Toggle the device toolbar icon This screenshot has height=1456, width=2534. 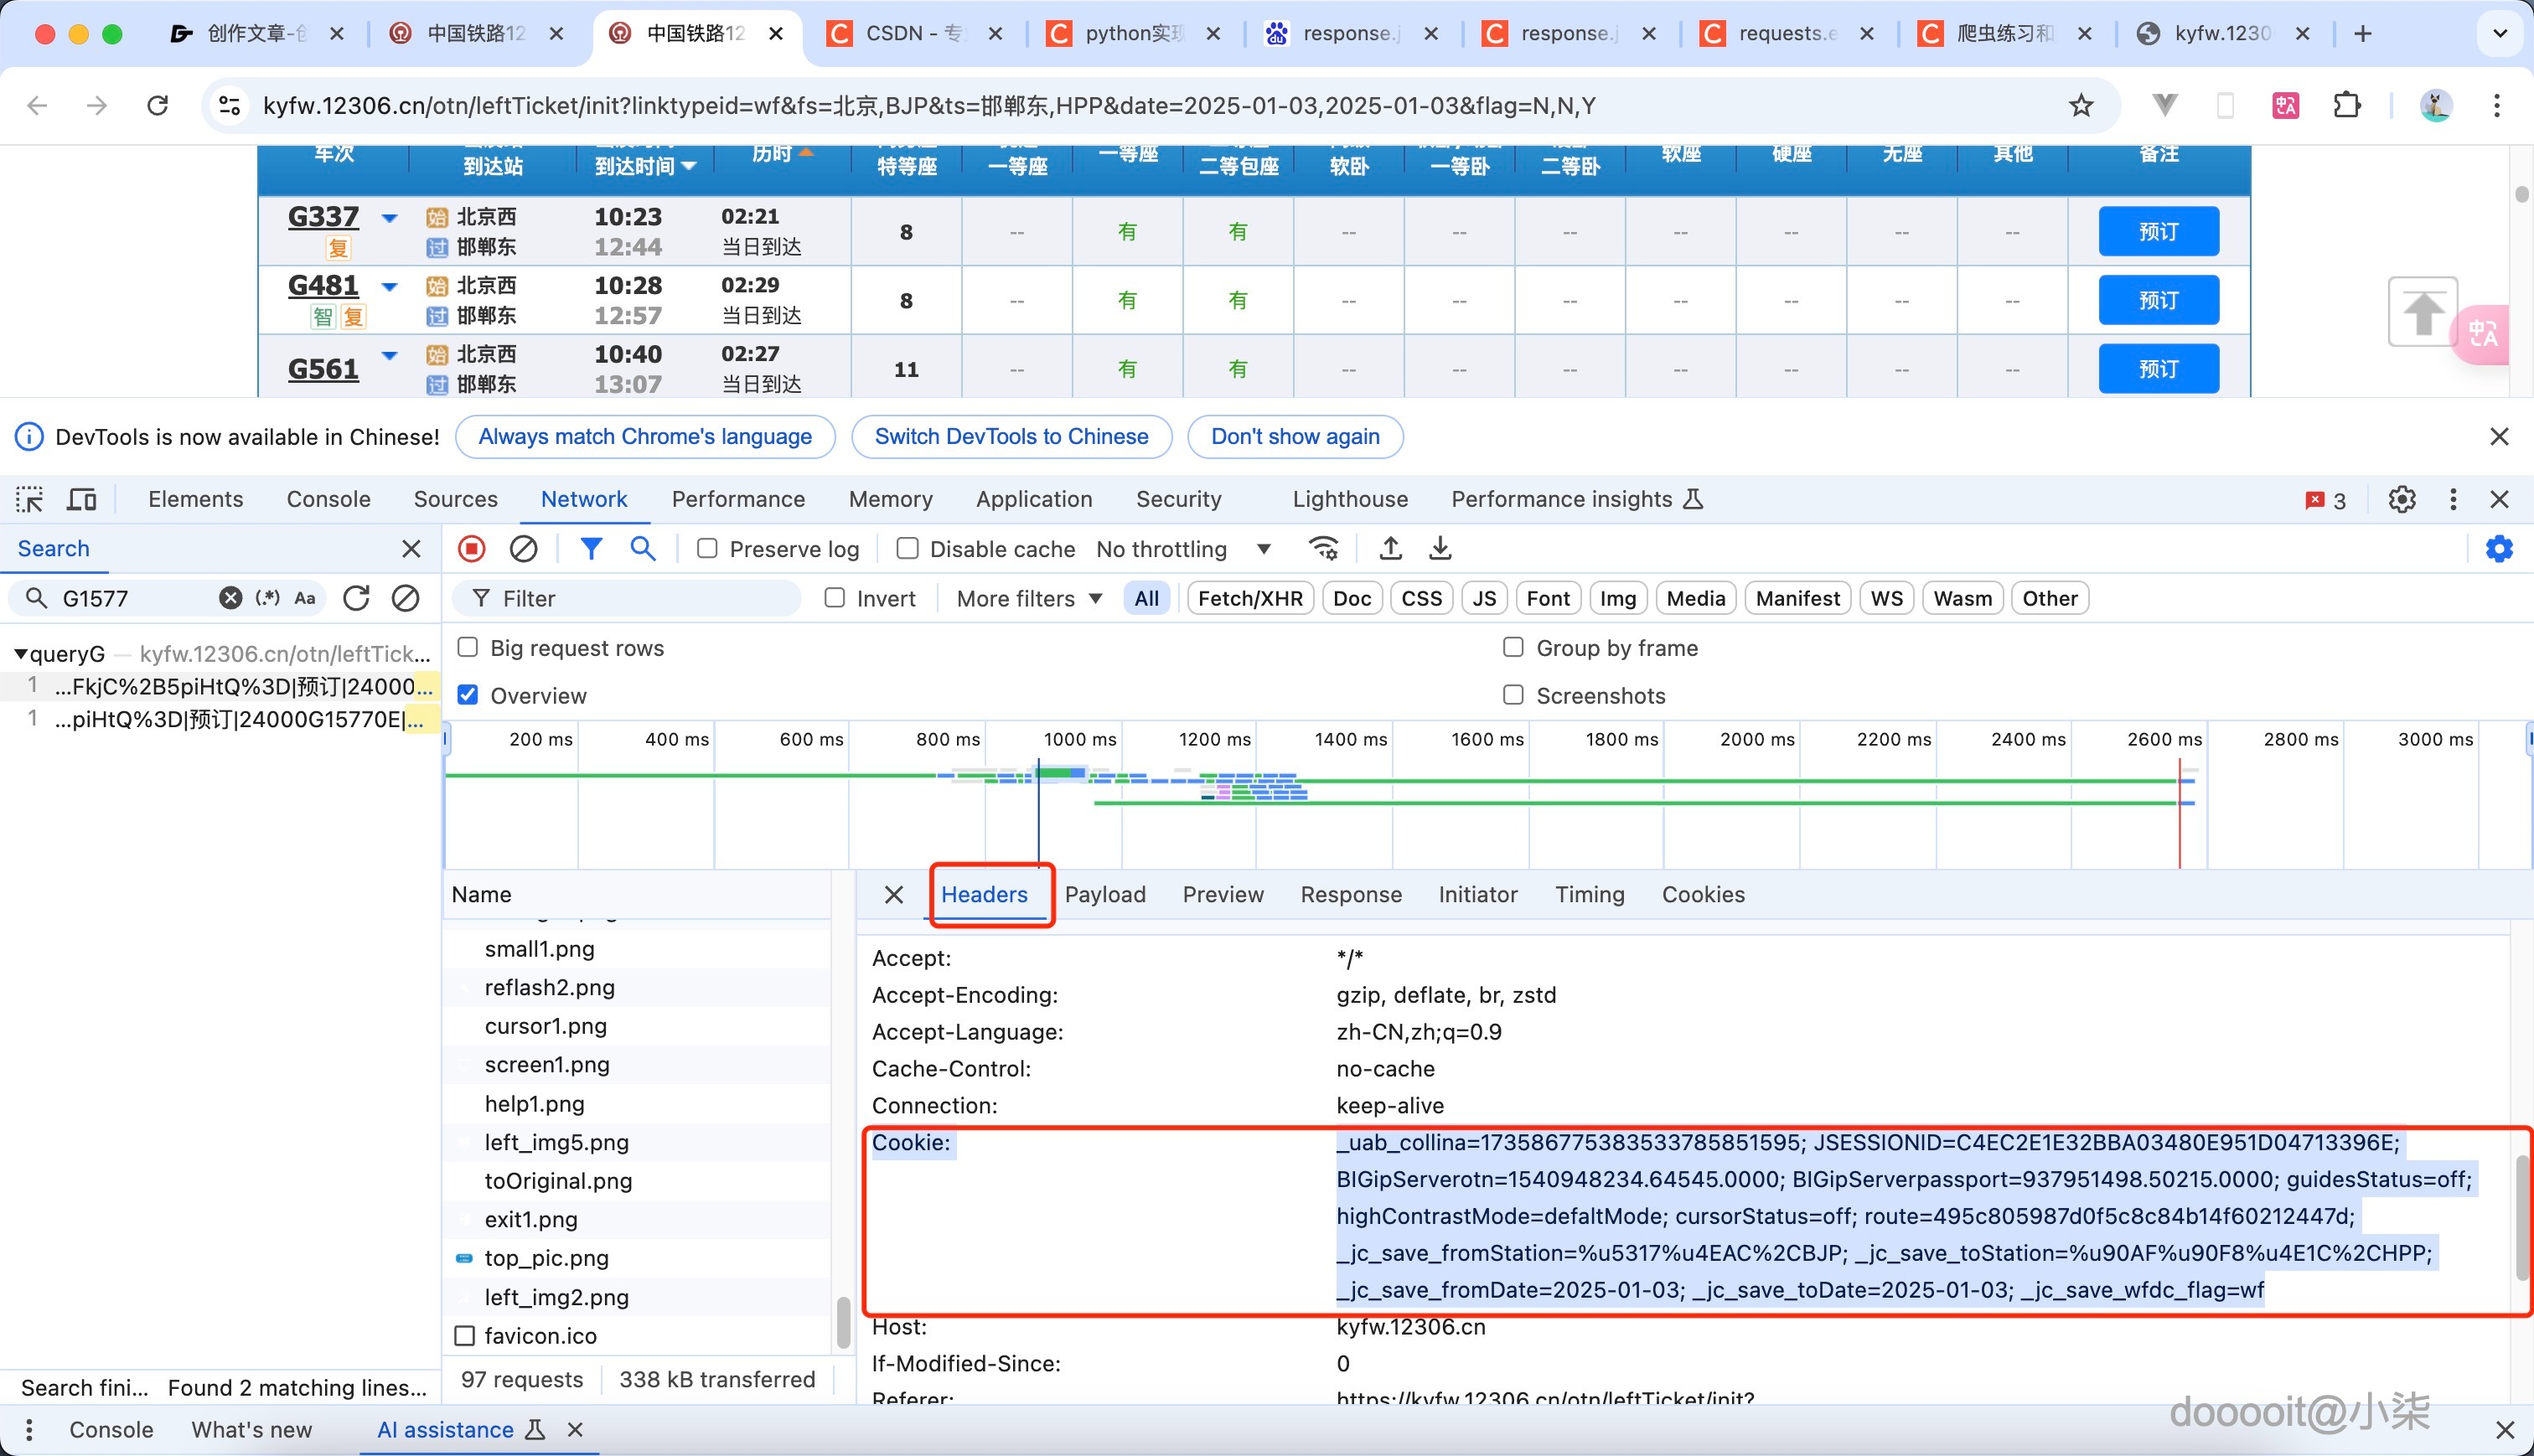click(81, 499)
